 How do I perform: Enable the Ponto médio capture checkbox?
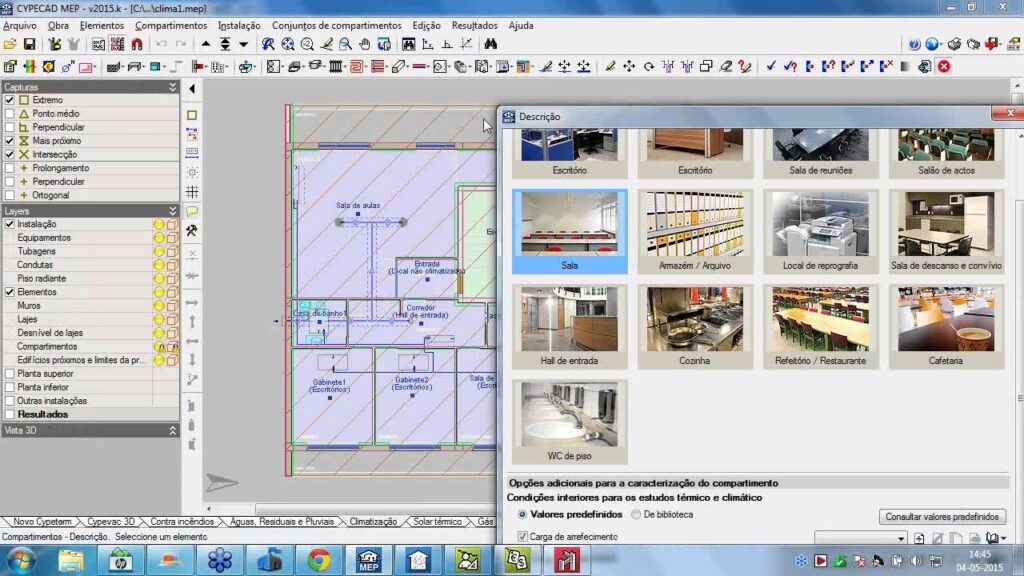(x=10, y=114)
